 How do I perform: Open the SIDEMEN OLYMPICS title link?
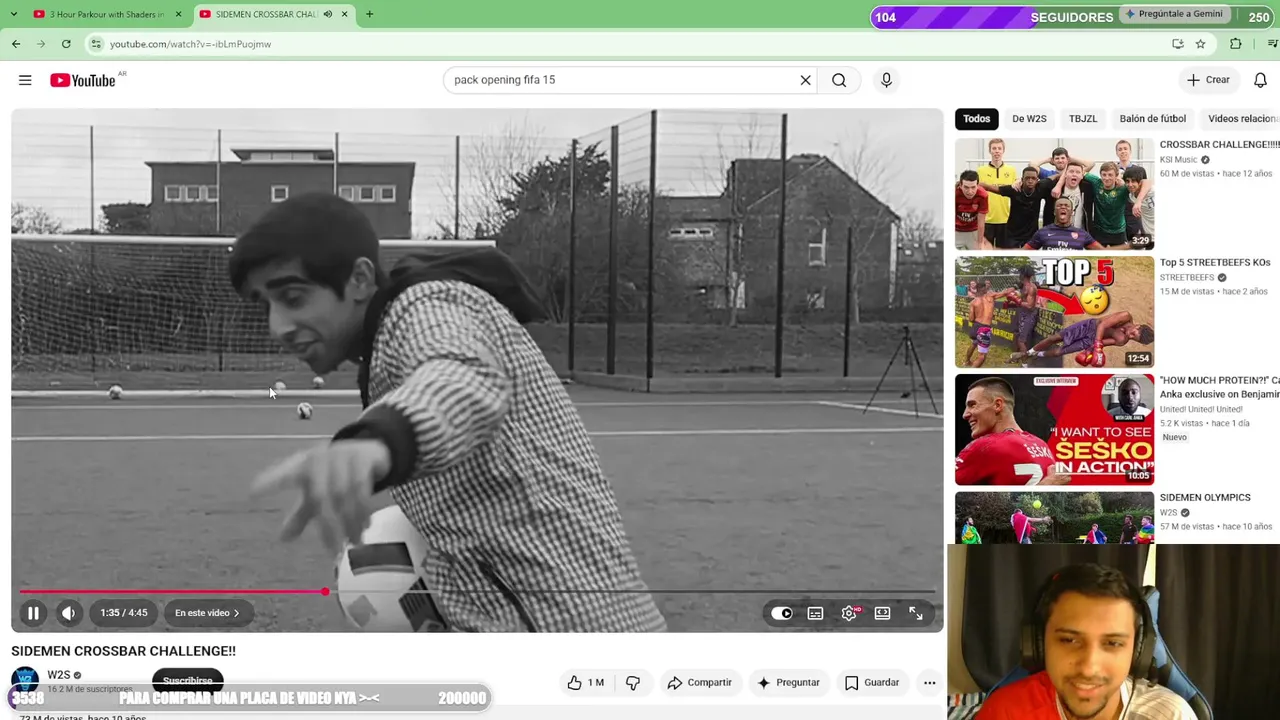1205,498
